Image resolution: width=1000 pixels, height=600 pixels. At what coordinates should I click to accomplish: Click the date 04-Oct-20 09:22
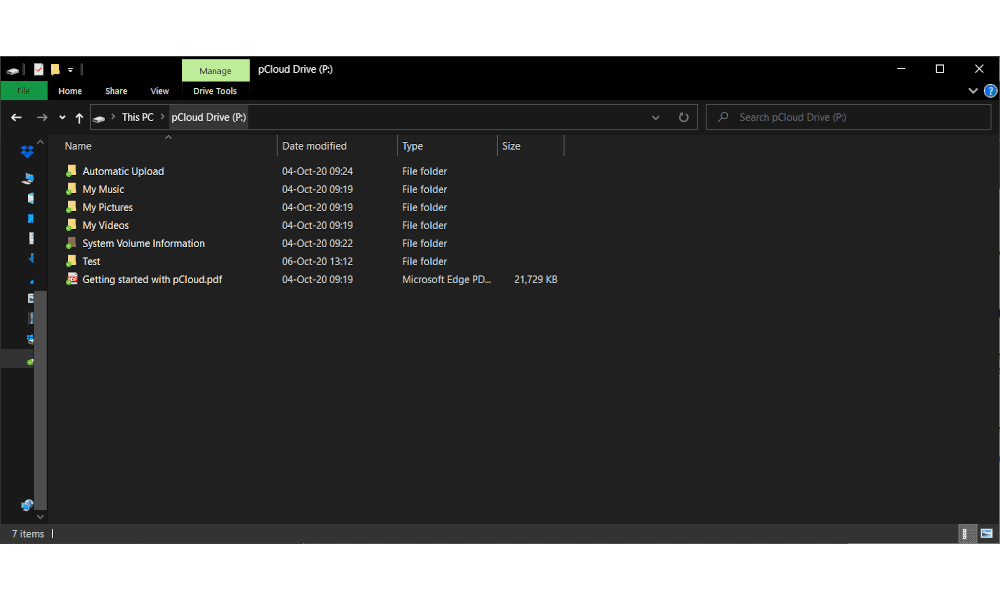[318, 243]
